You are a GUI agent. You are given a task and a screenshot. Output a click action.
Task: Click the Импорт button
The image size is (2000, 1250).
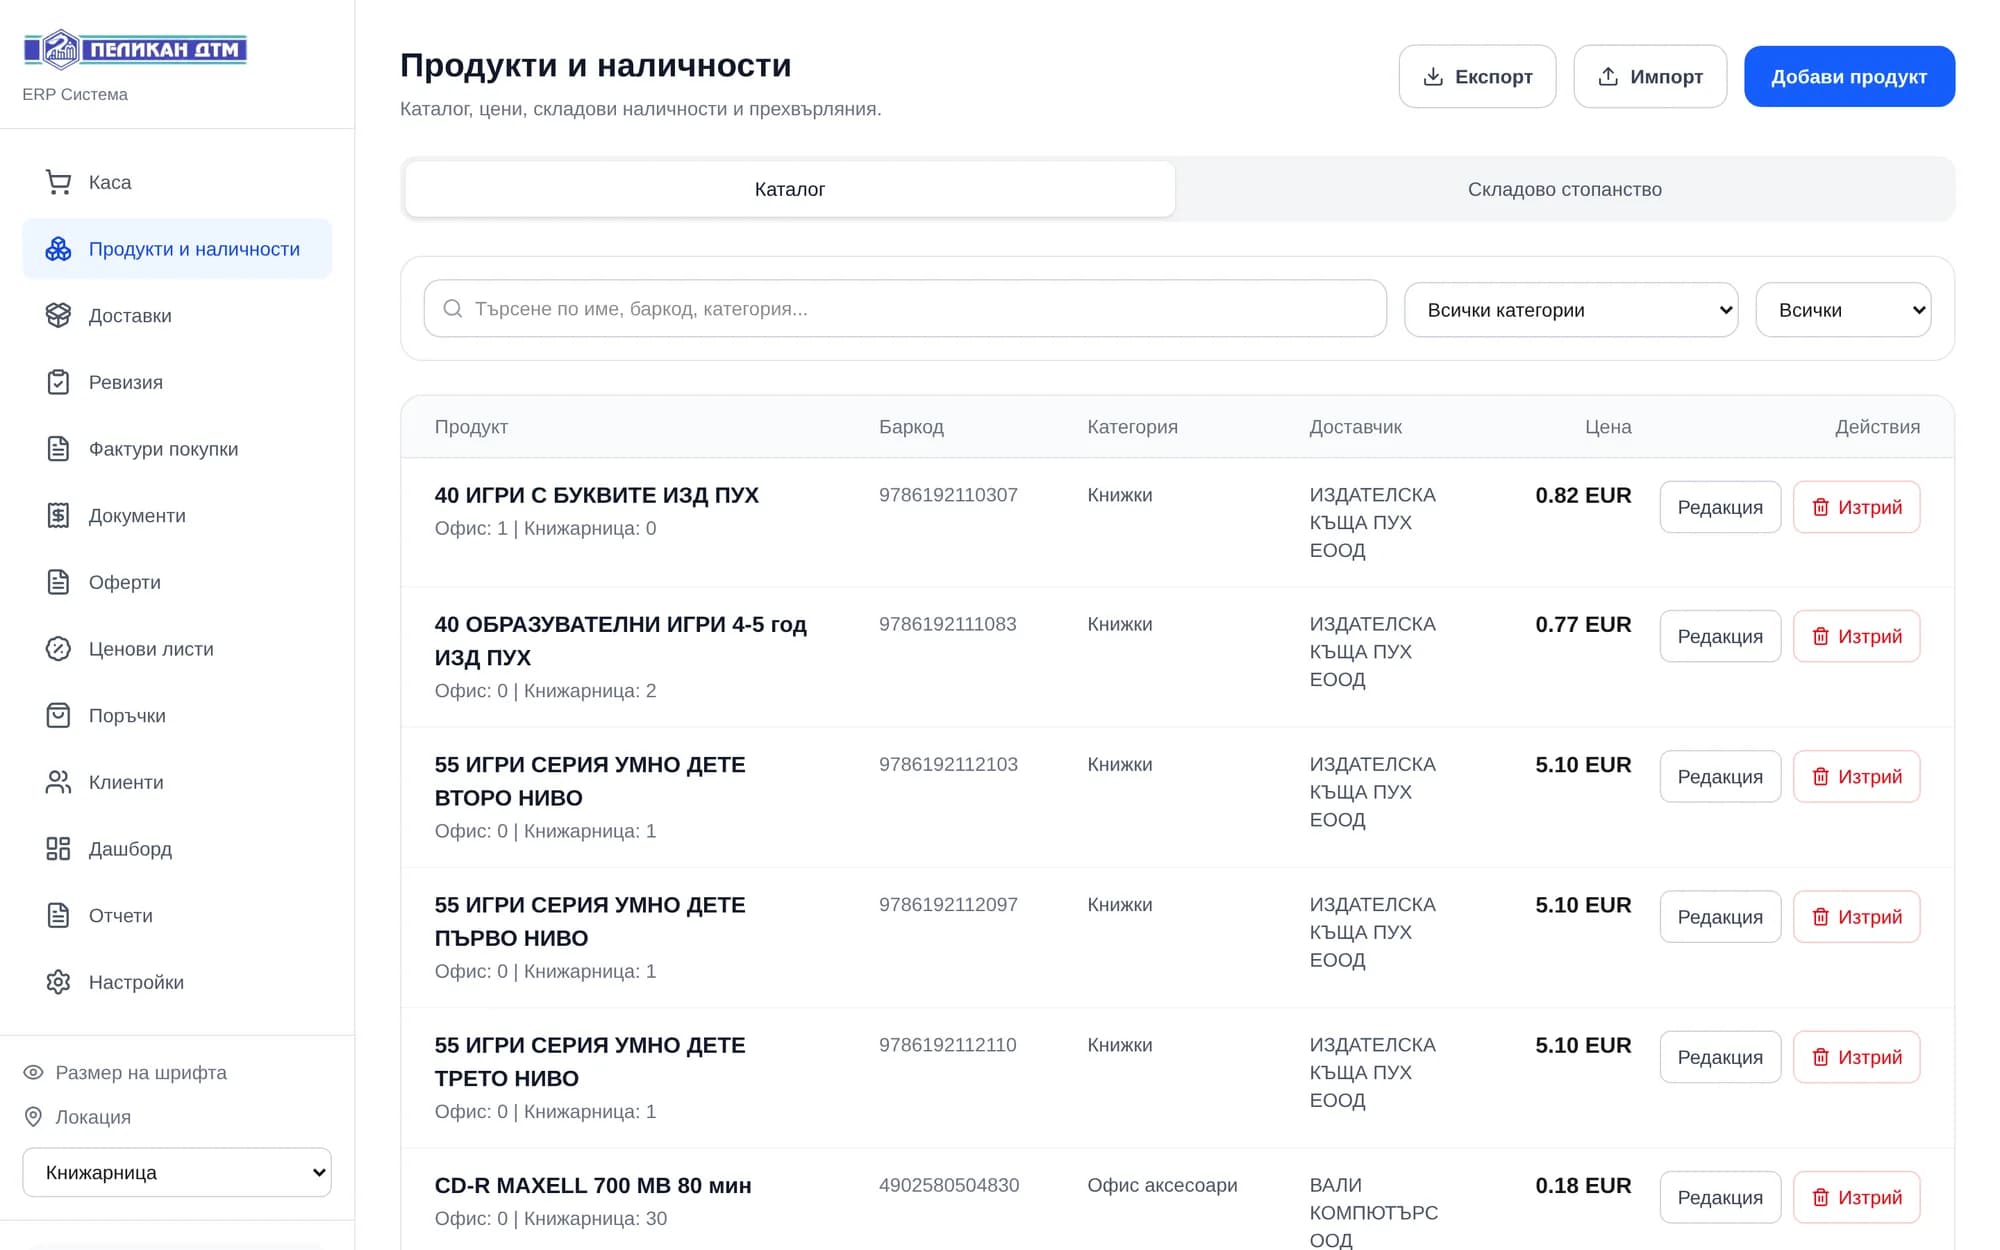coord(1650,76)
